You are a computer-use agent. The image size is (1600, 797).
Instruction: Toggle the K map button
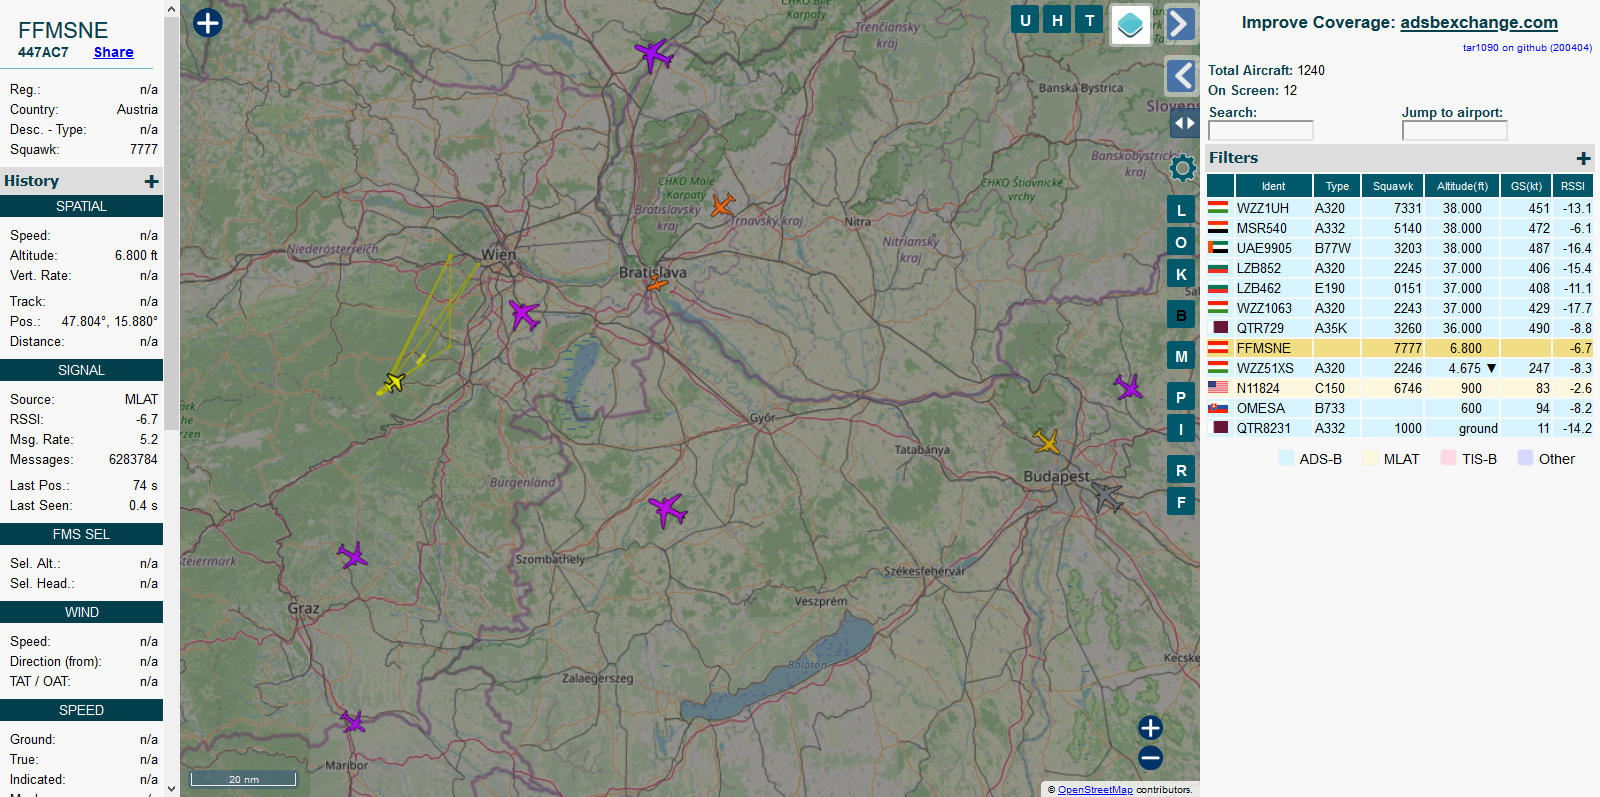tap(1181, 274)
